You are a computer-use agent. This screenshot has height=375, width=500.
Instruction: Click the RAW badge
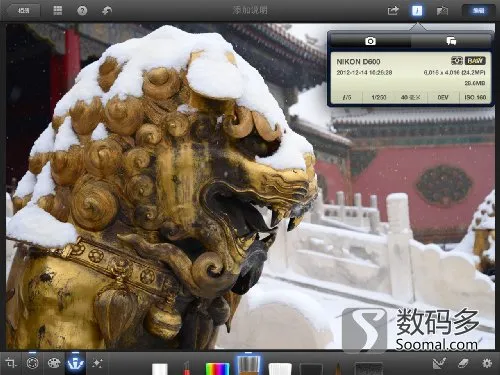tap(475, 61)
